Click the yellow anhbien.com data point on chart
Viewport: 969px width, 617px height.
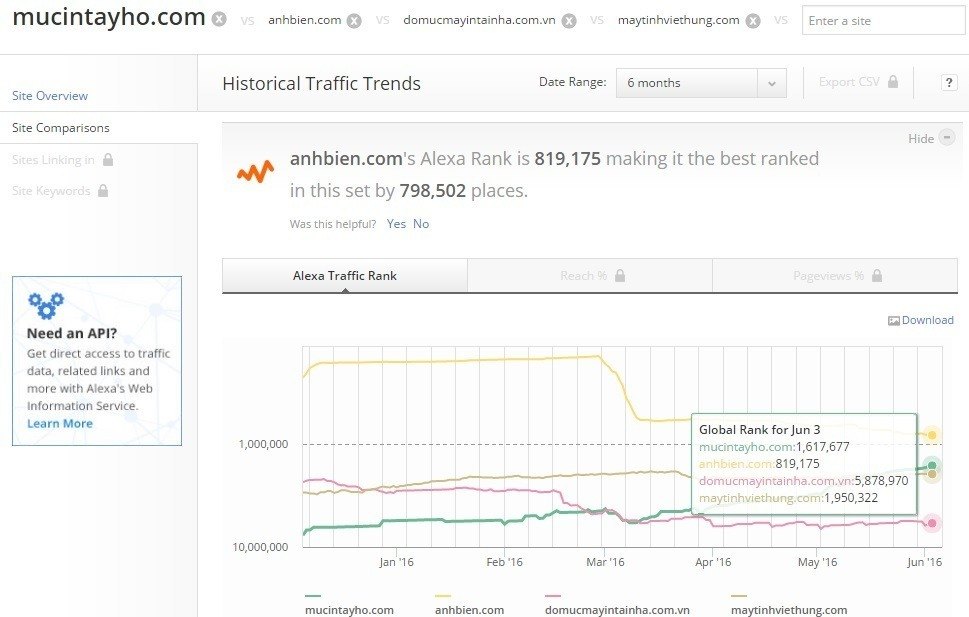pyautogui.click(x=932, y=435)
